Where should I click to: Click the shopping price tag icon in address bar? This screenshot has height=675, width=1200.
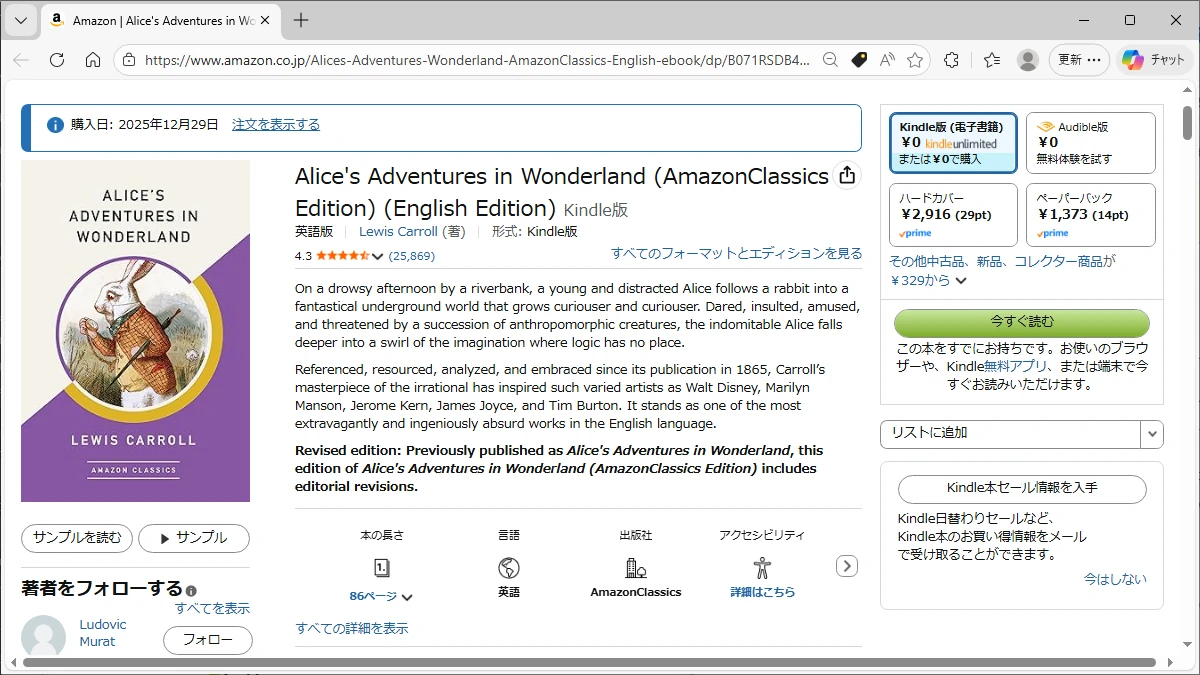pyautogui.click(x=858, y=60)
